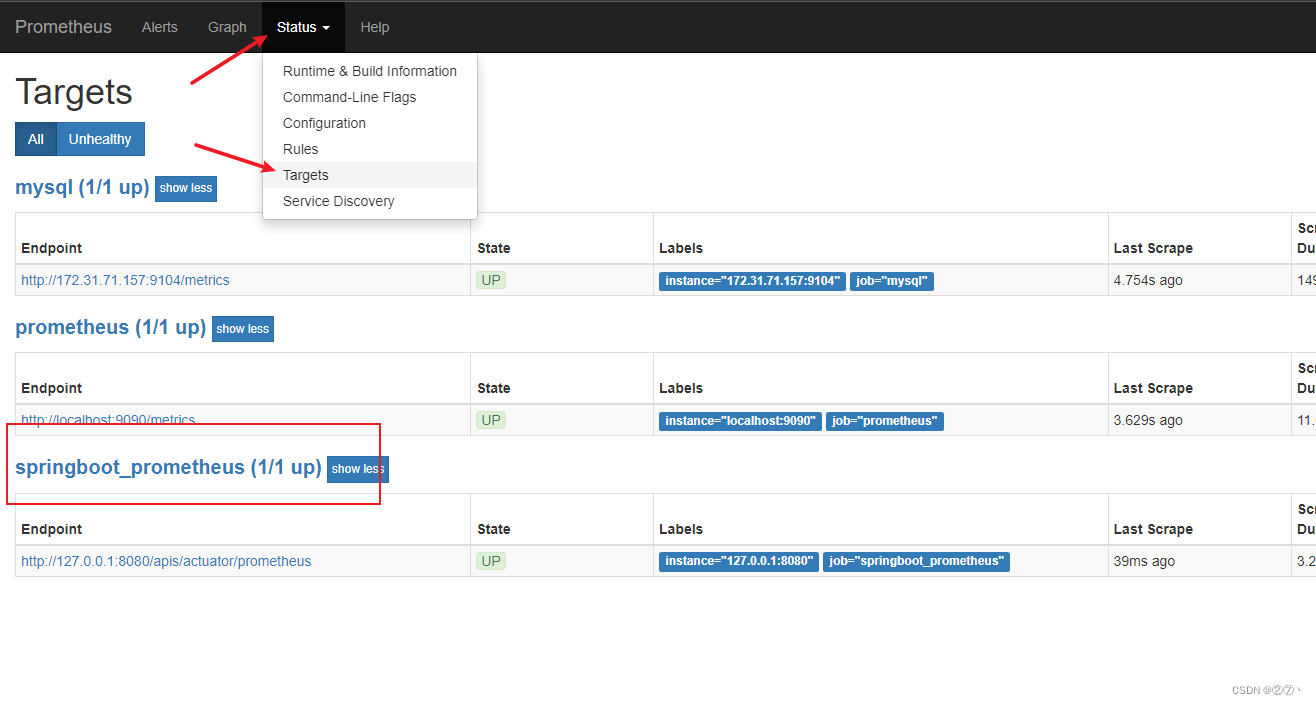Viewport: 1316px width, 705px height.
Task: Filter to Unhealthy targets only
Action: click(x=100, y=139)
